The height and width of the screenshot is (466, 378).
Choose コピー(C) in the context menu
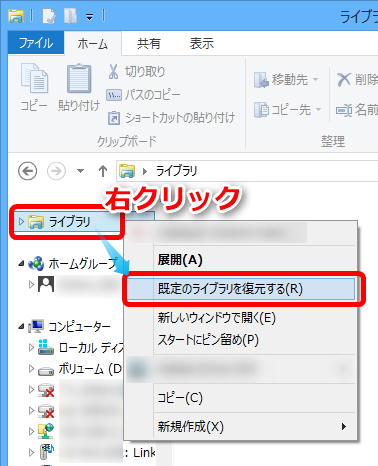(x=180, y=398)
